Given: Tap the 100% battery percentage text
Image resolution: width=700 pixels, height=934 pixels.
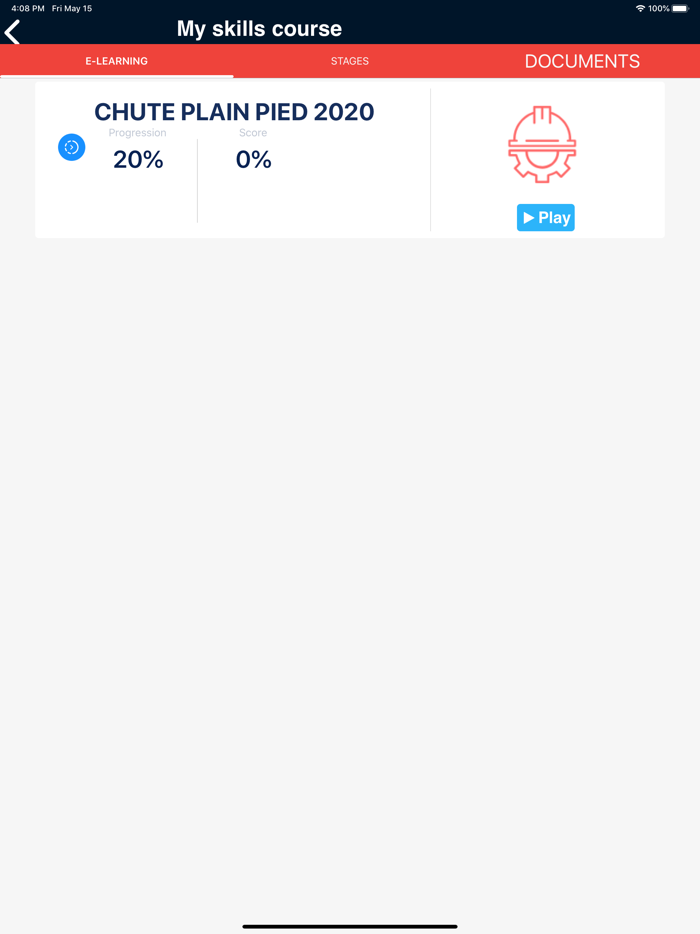Looking at the screenshot, I should click(659, 8).
